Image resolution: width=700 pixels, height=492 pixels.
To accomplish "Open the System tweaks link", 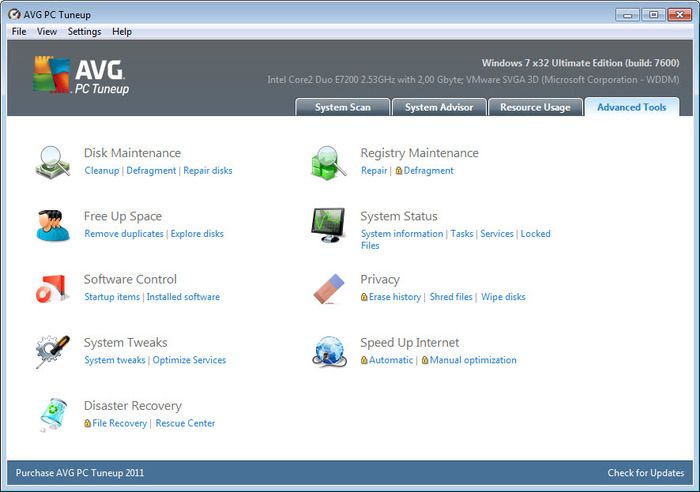I will click(115, 360).
